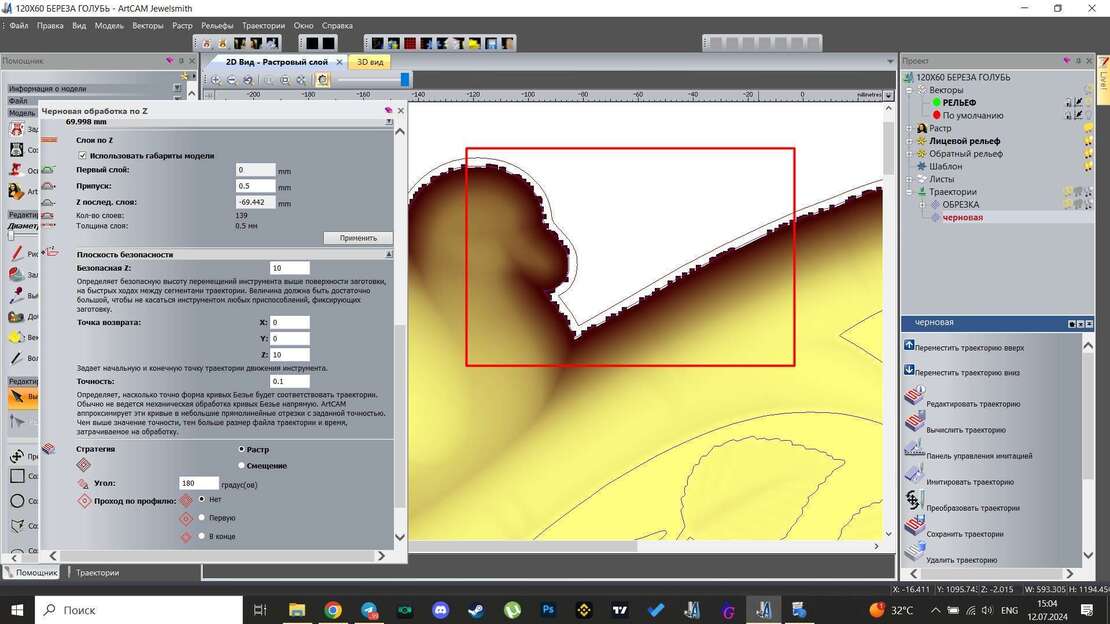This screenshot has width=1110, height=624.
Task: Collapse the Плоскость безопасности section
Action: pyautogui.click(x=389, y=255)
